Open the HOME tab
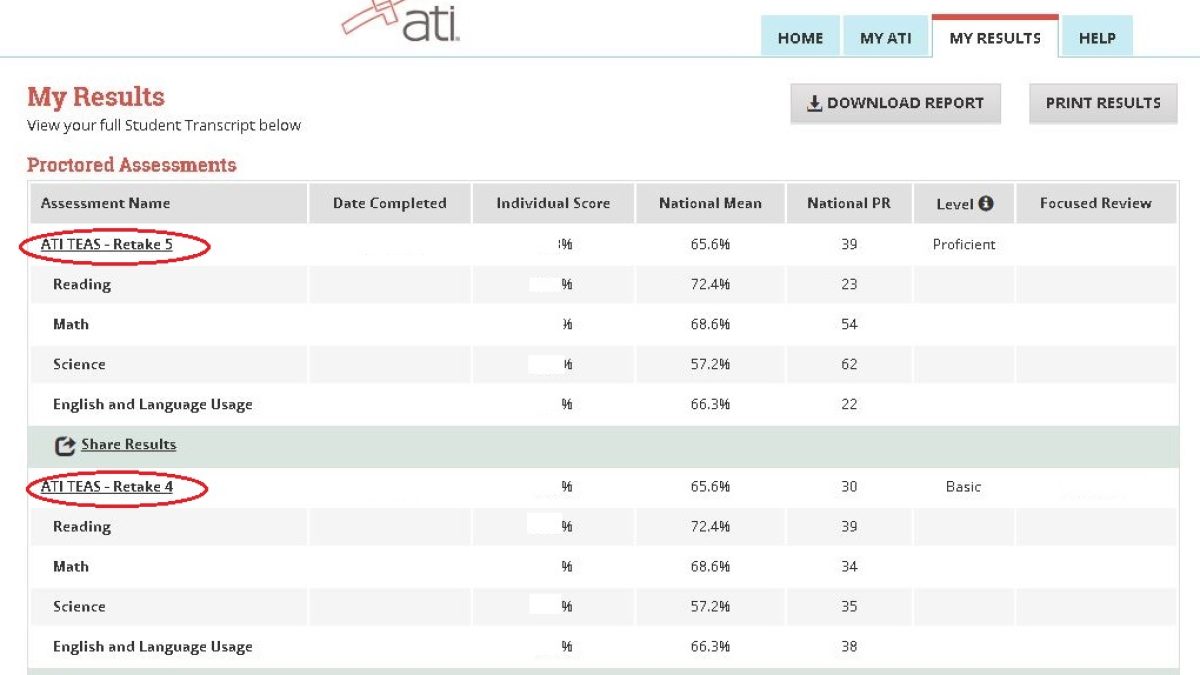Image resolution: width=1200 pixels, height=675 pixels. pos(800,38)
